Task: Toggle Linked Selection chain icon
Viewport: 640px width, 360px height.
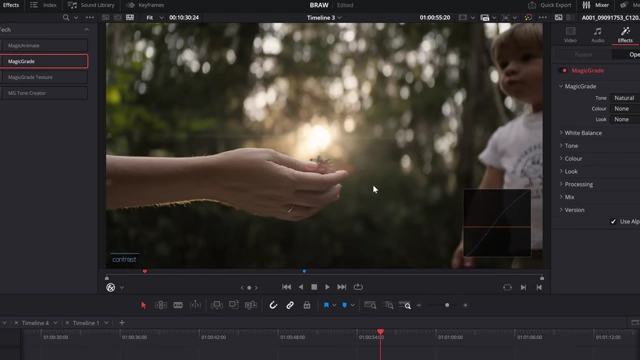Action: [x=290, y=305]
